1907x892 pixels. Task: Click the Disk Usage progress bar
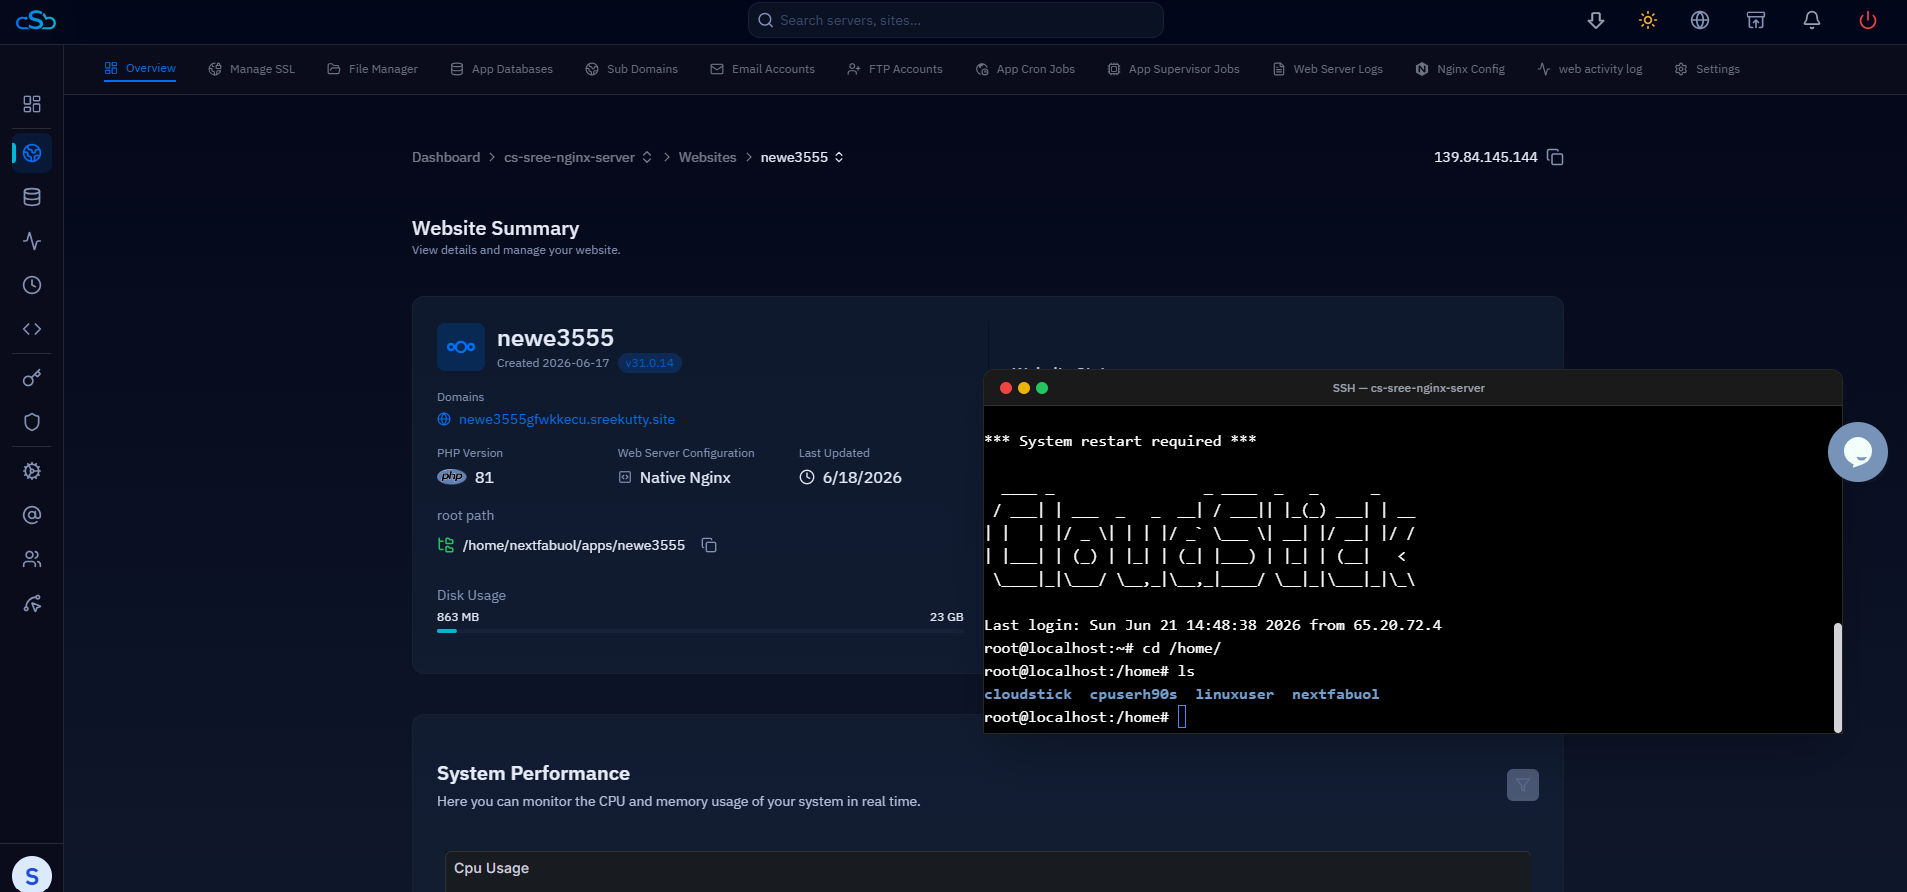(x=700, y=631)
